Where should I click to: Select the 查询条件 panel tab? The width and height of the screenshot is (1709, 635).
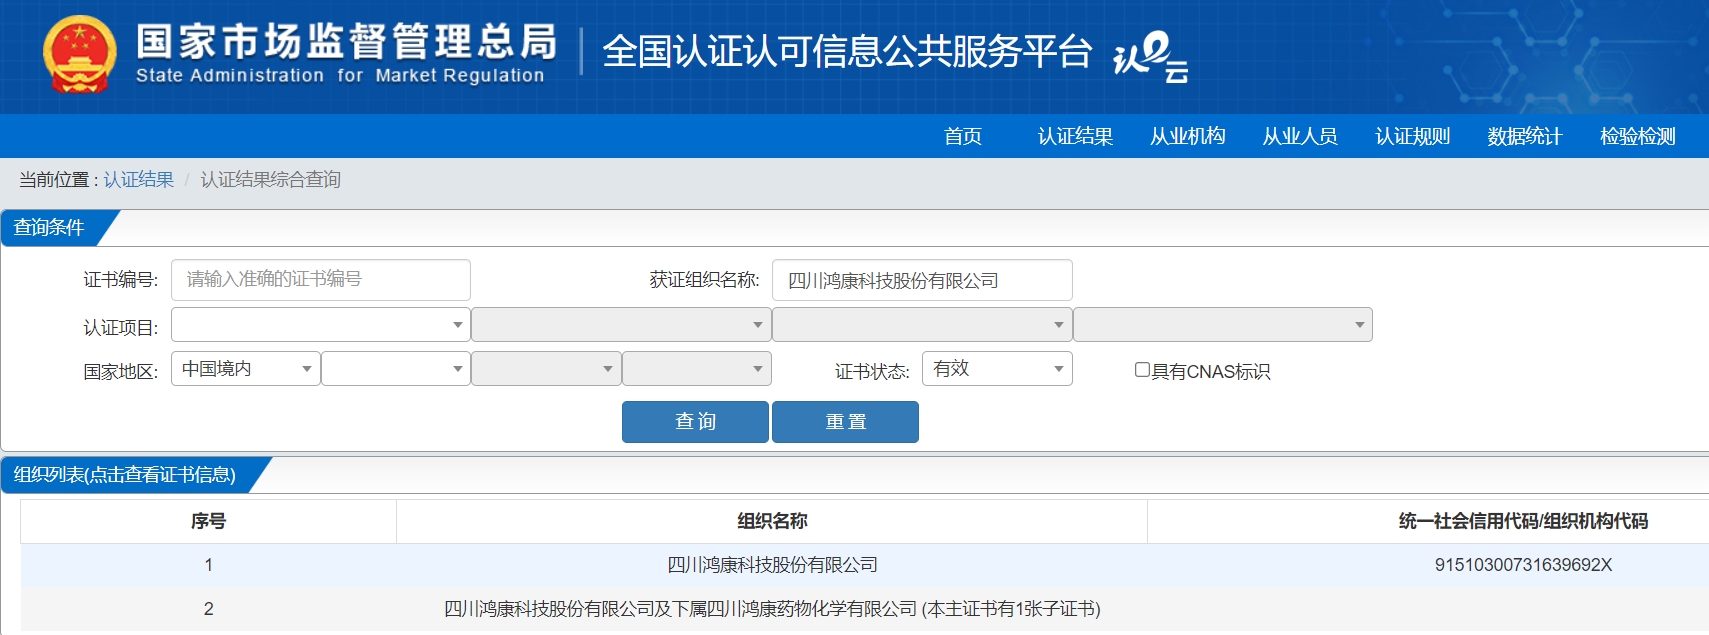point(50,228)
